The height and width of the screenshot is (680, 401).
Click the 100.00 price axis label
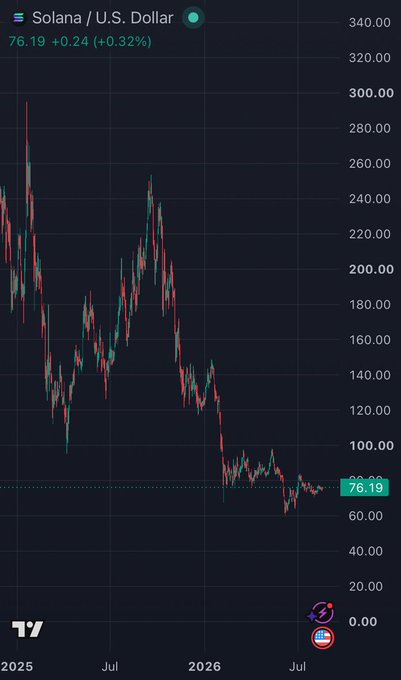(x=371, y=445)
